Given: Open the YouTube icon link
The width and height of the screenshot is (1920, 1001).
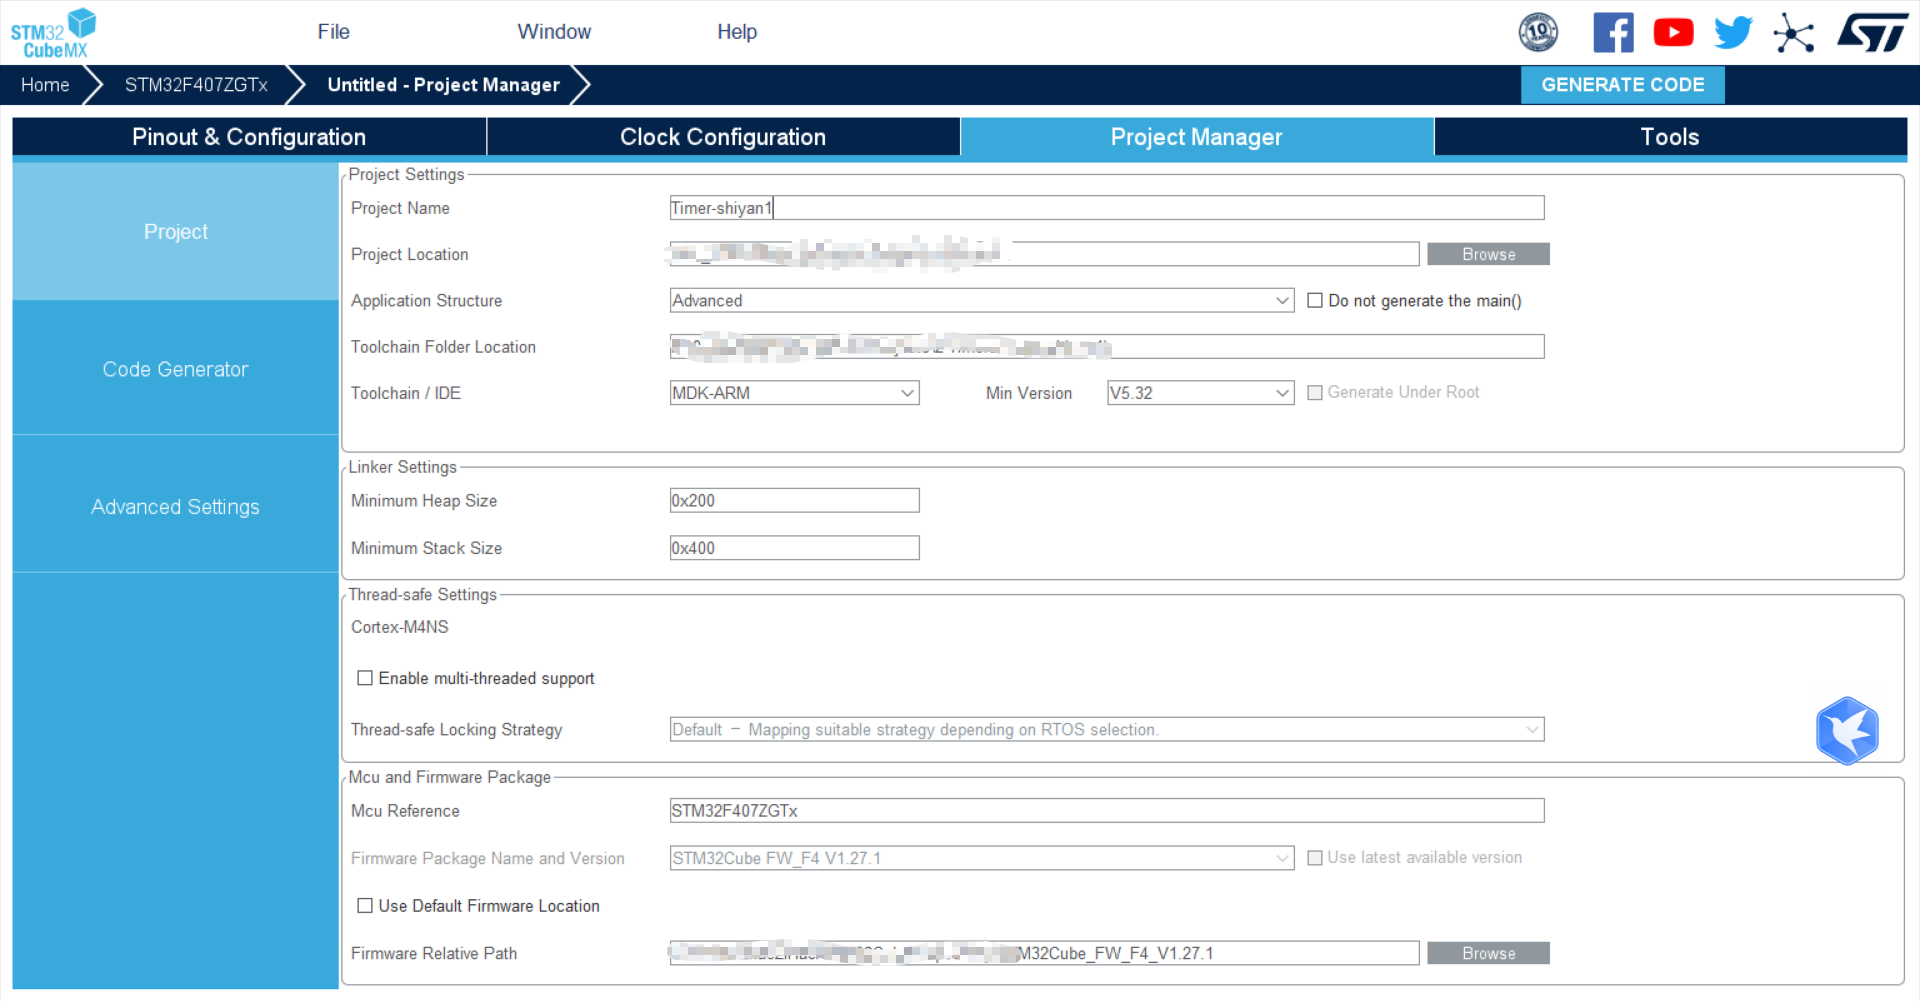Looking at the screenshot, I should coord(1673,32).
